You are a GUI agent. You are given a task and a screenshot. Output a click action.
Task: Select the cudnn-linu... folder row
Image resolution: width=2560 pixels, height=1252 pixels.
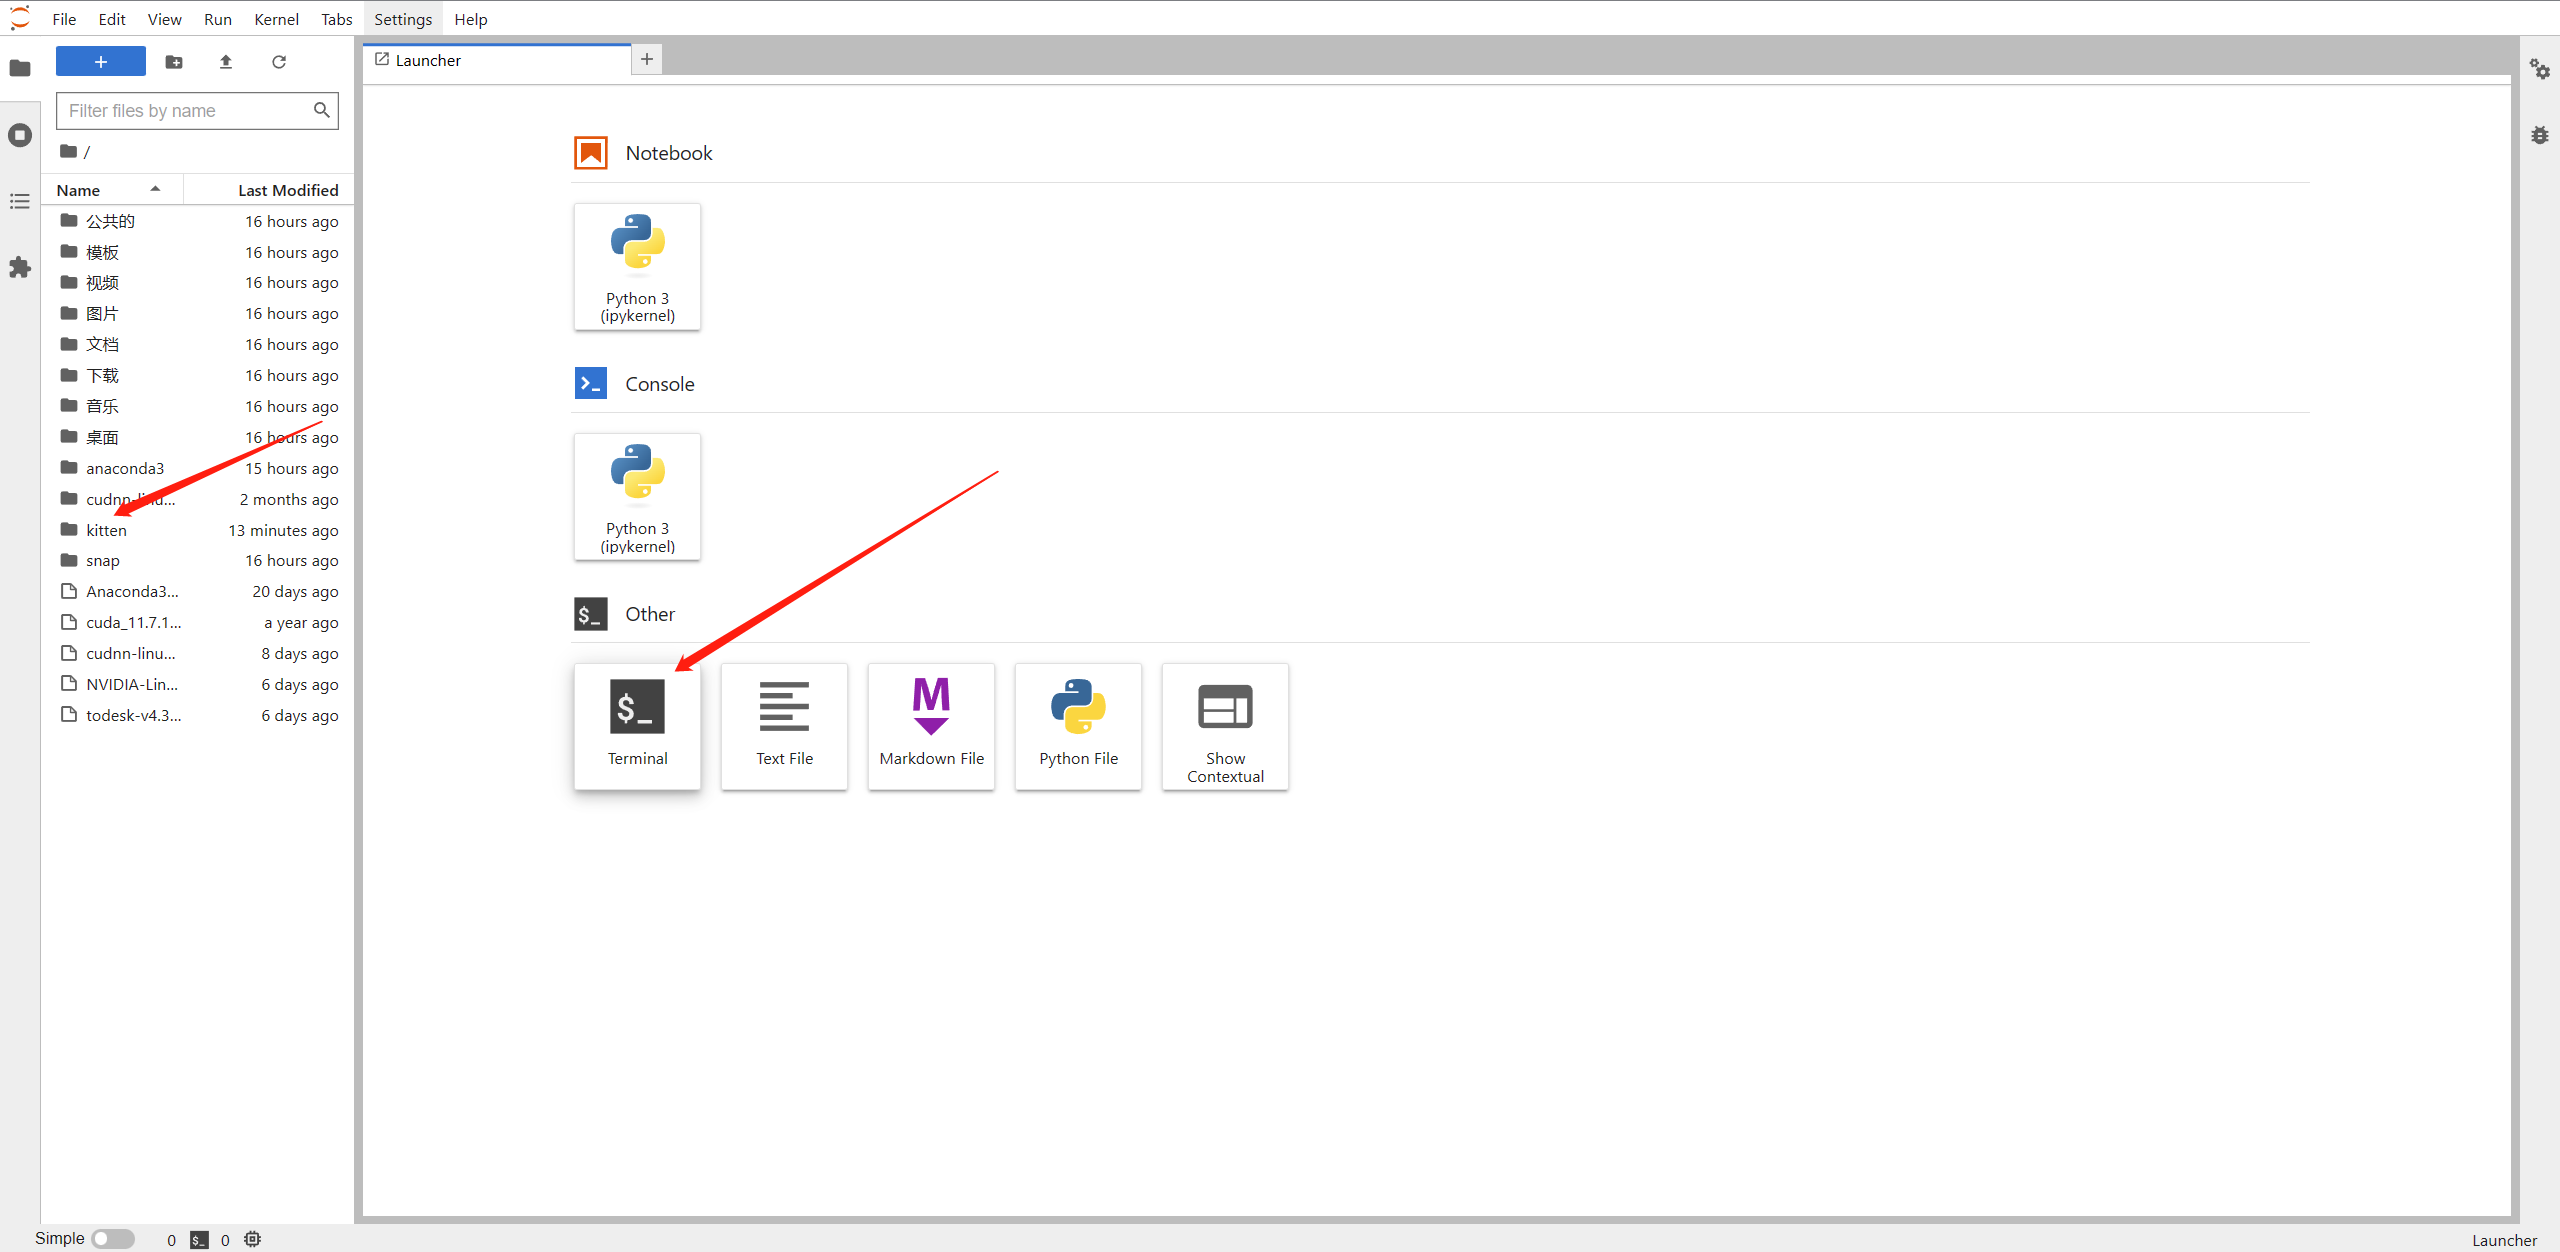click(x=198, y=499)
